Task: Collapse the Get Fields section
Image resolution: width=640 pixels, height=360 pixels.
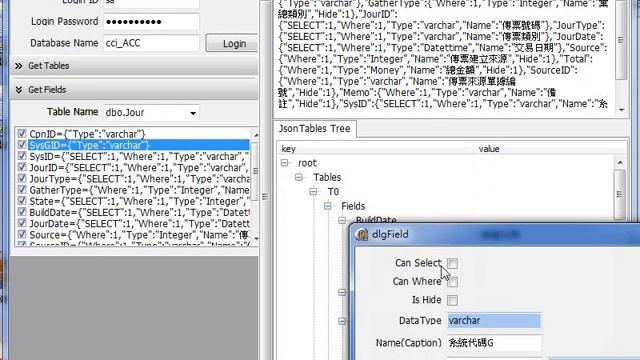Action: click(18, 90)
